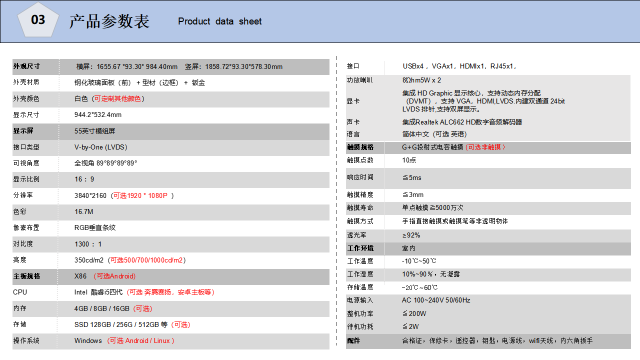Click the value "944.2*532.4mm"
This screenshot has width=640, height=360.
98,115
